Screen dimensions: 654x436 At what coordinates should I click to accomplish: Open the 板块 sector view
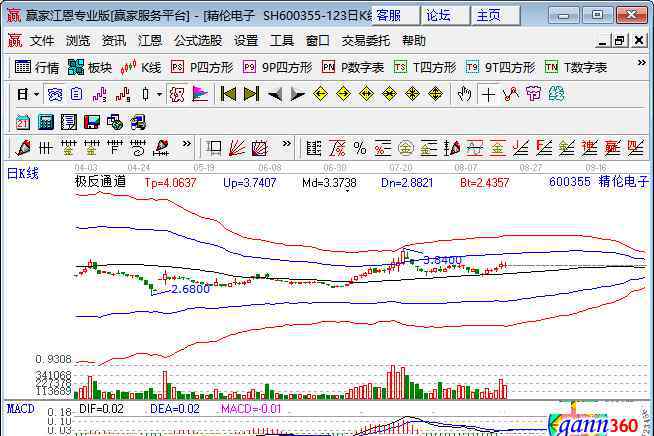coord(90,67)
